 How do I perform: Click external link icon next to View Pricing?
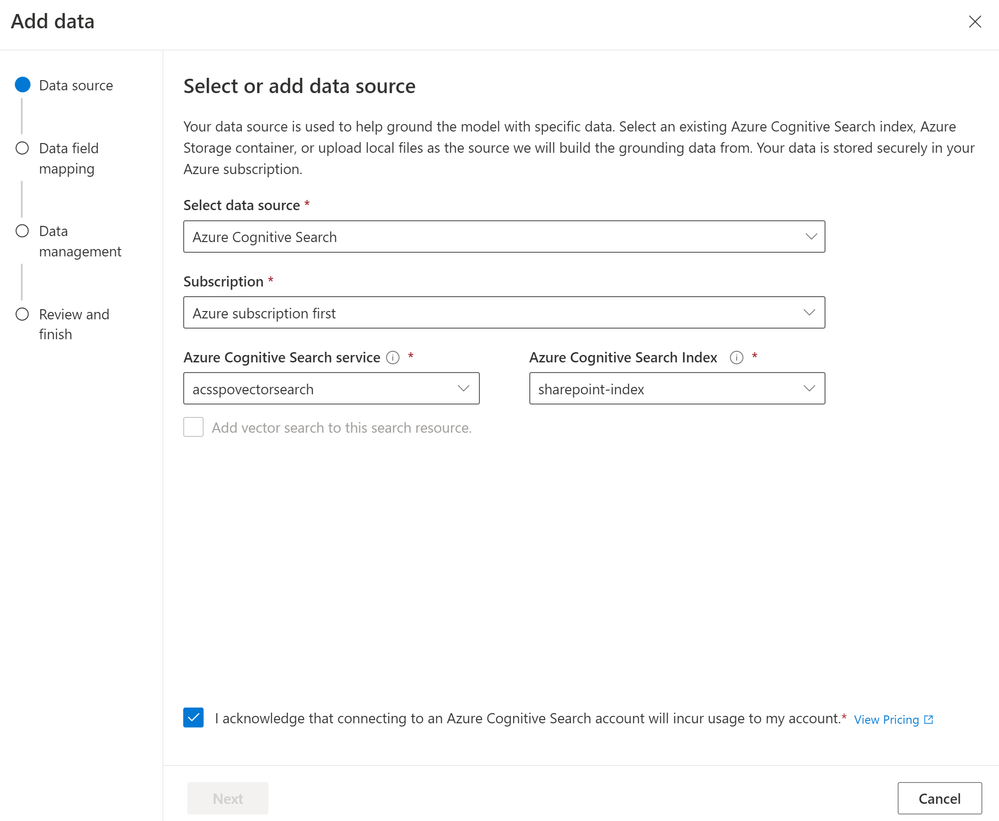[x=929, y=719]
